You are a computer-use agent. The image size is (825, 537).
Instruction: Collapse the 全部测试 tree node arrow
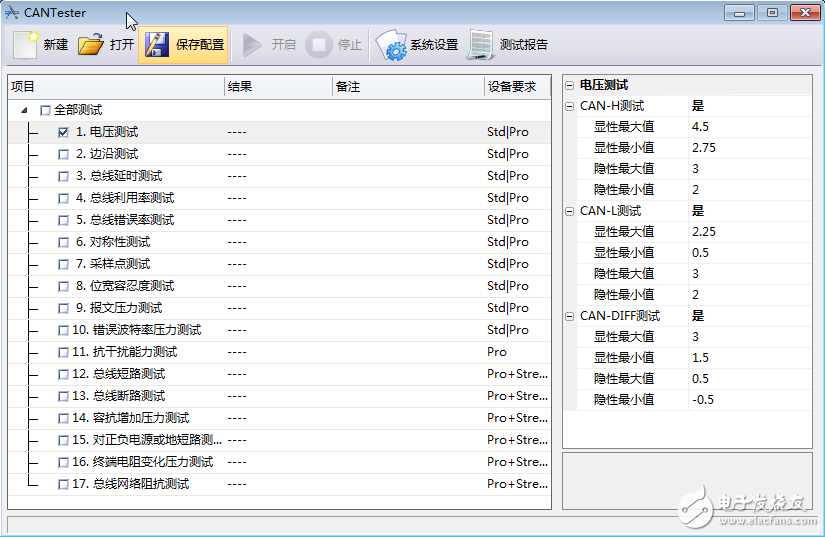coord(24,110)
